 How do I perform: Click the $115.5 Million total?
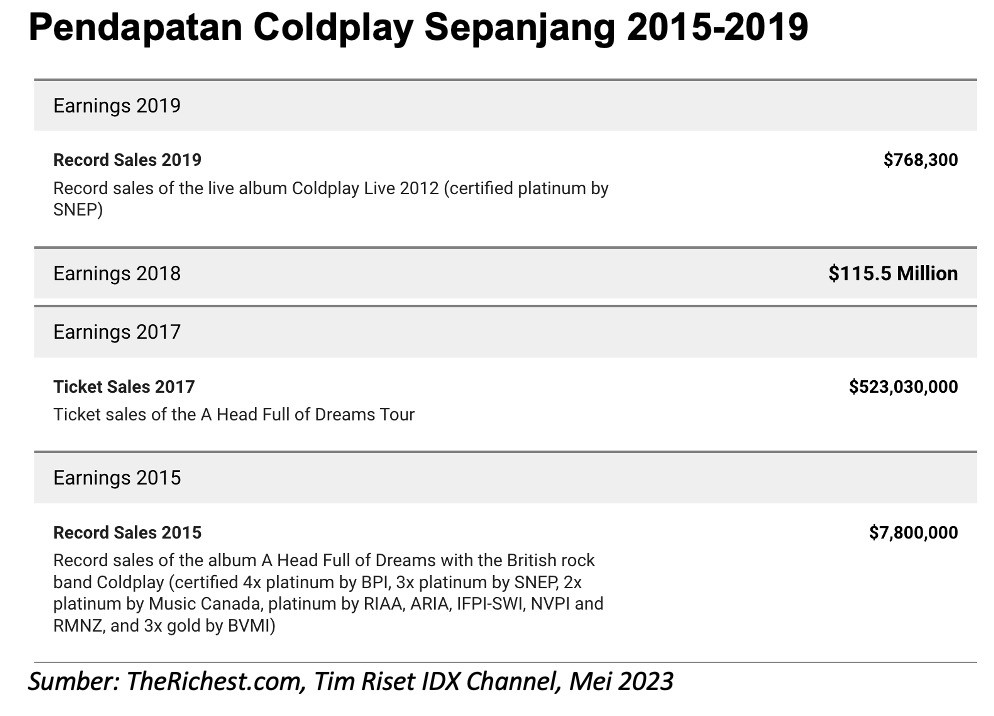click(x=893, y=273)
